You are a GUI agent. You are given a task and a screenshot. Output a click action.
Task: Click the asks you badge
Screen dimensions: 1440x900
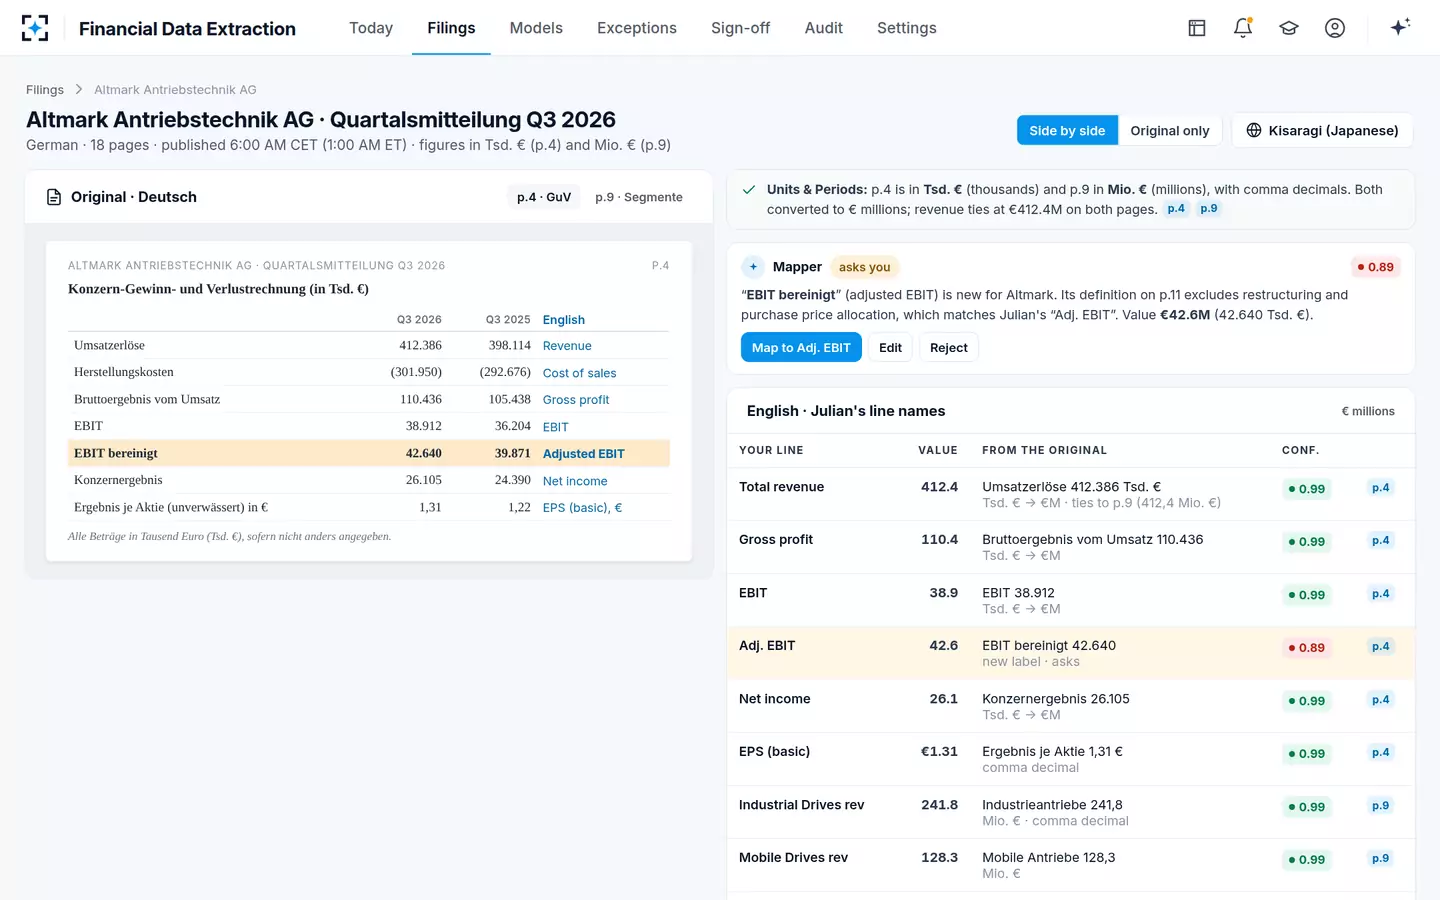864,267
